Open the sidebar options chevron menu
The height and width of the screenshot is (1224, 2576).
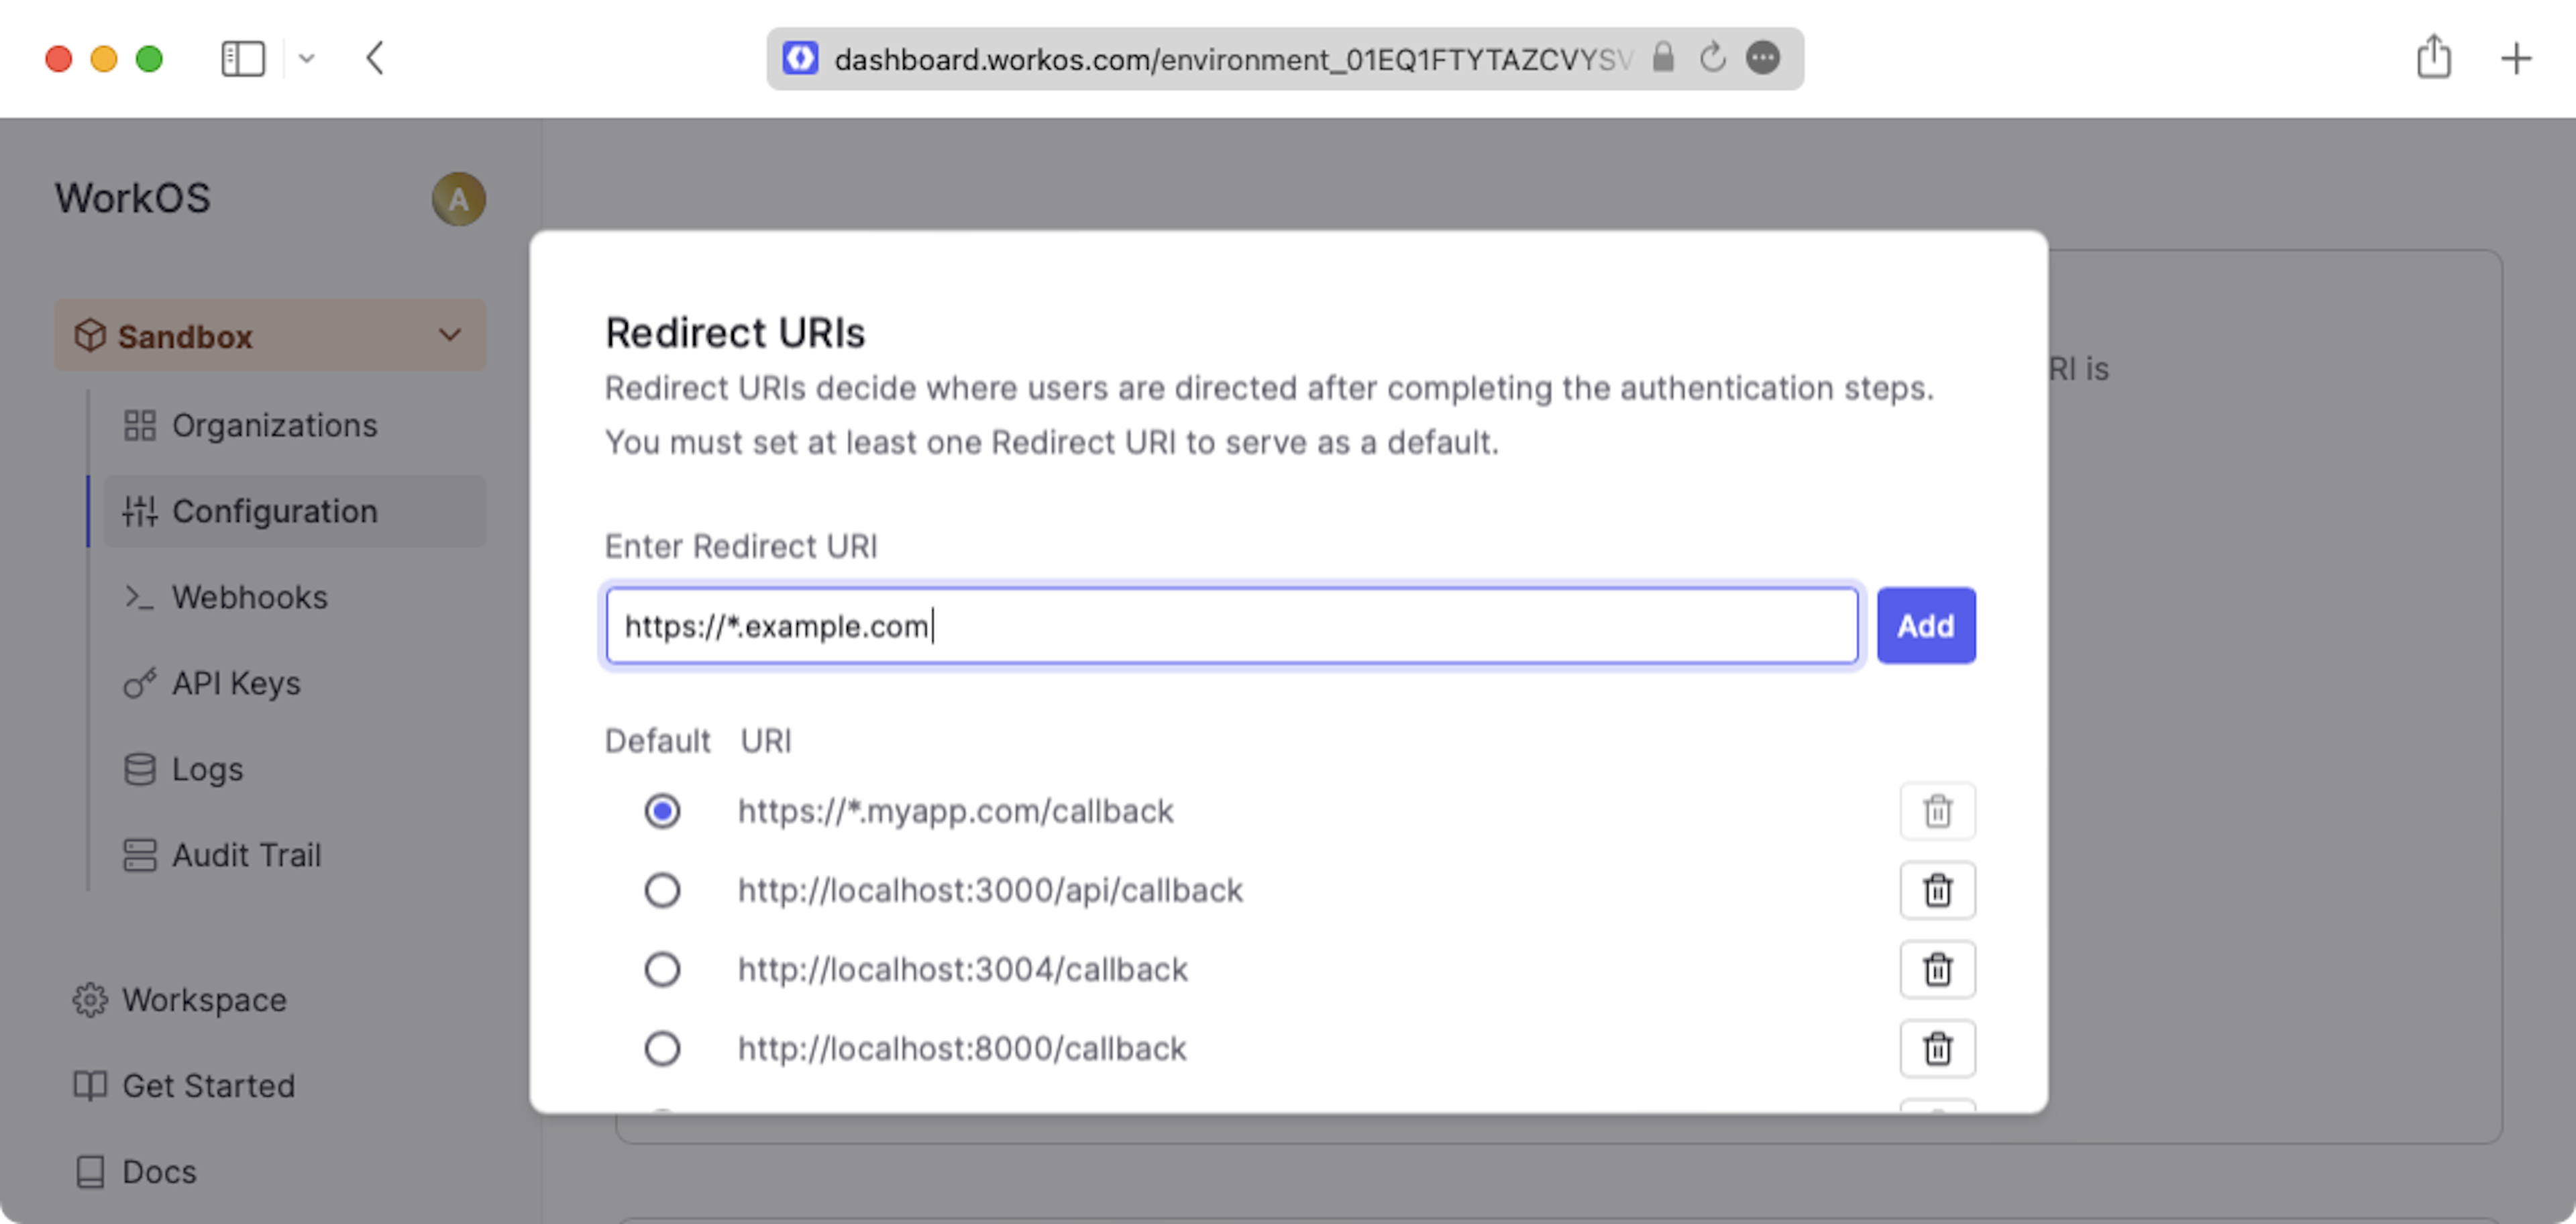click(307, 58)
